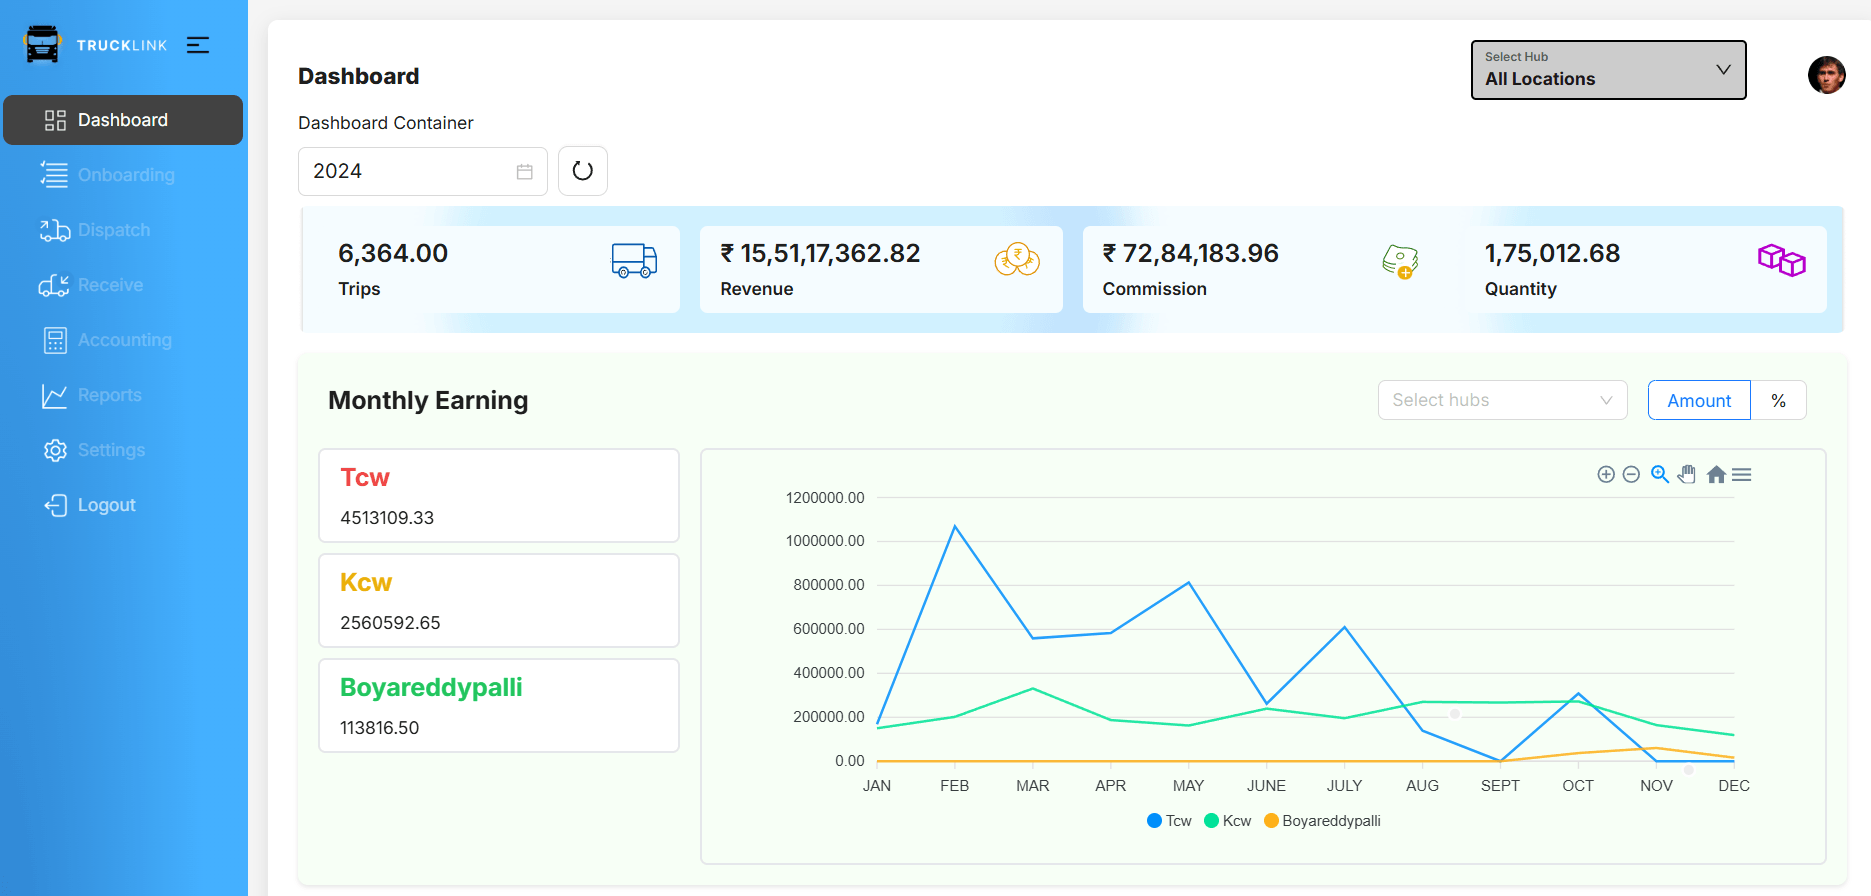Click the Logout link
Screen dimensions: 1871x896
[x=106, y=505]
